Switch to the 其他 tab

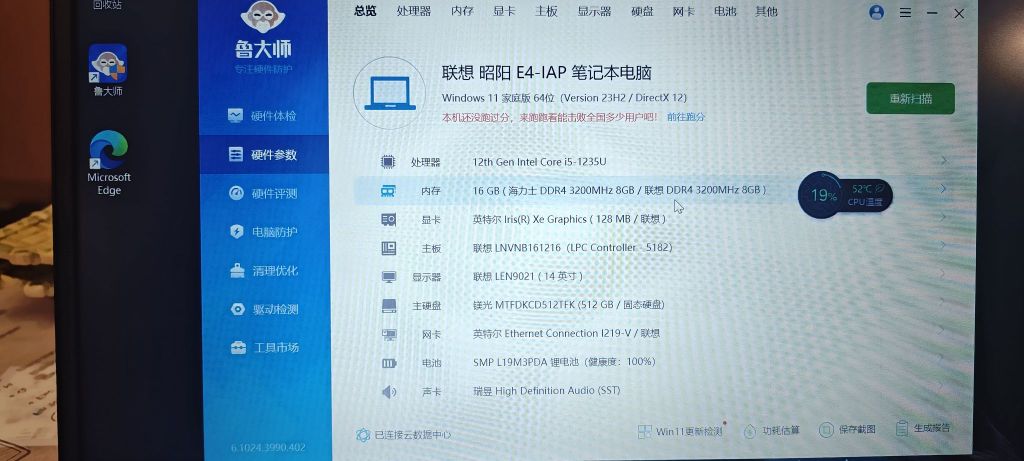766,11
